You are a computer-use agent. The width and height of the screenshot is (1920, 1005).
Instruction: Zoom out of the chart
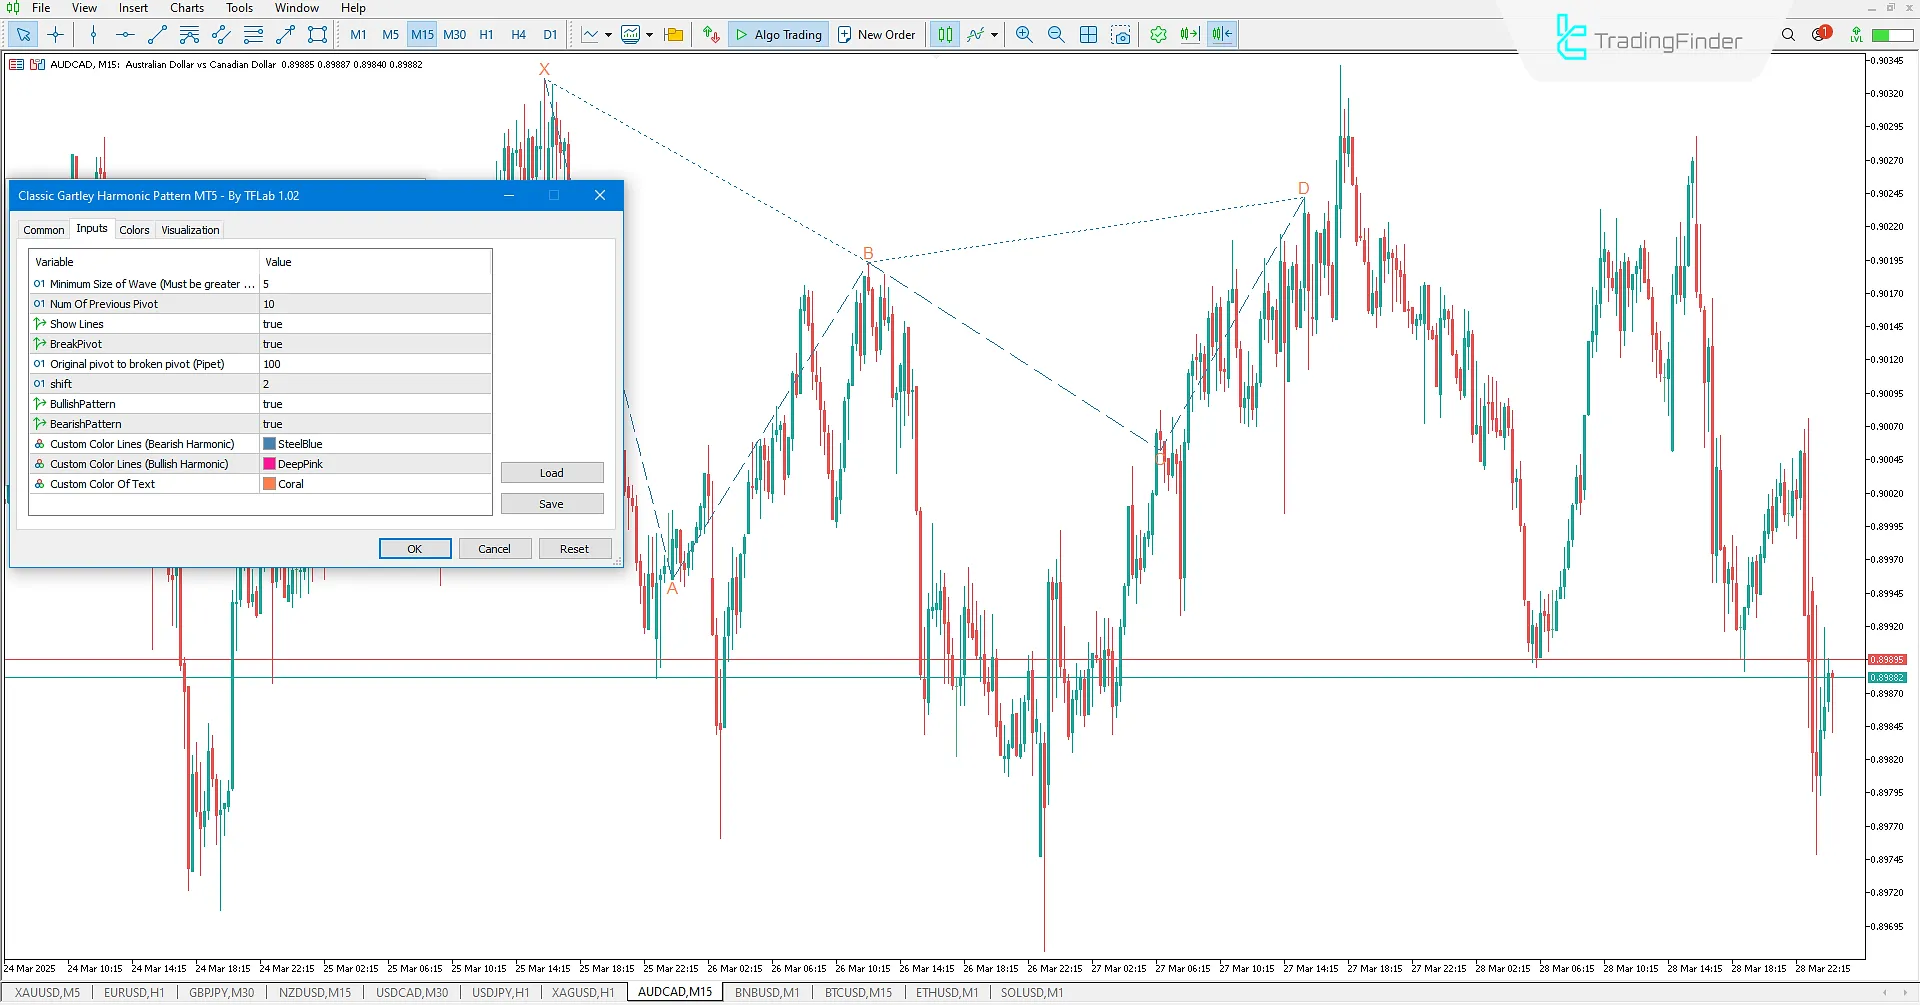click(1056, 34)
